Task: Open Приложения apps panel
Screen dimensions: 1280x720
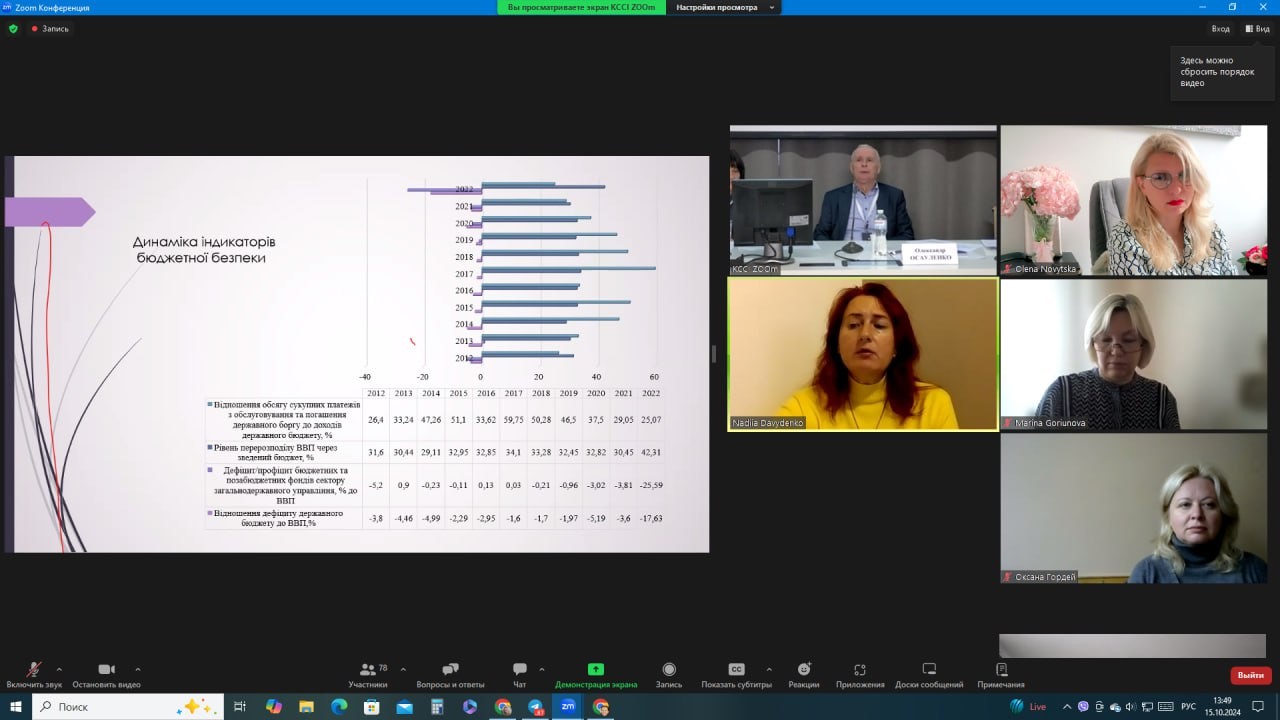Action: pos(860,676)
